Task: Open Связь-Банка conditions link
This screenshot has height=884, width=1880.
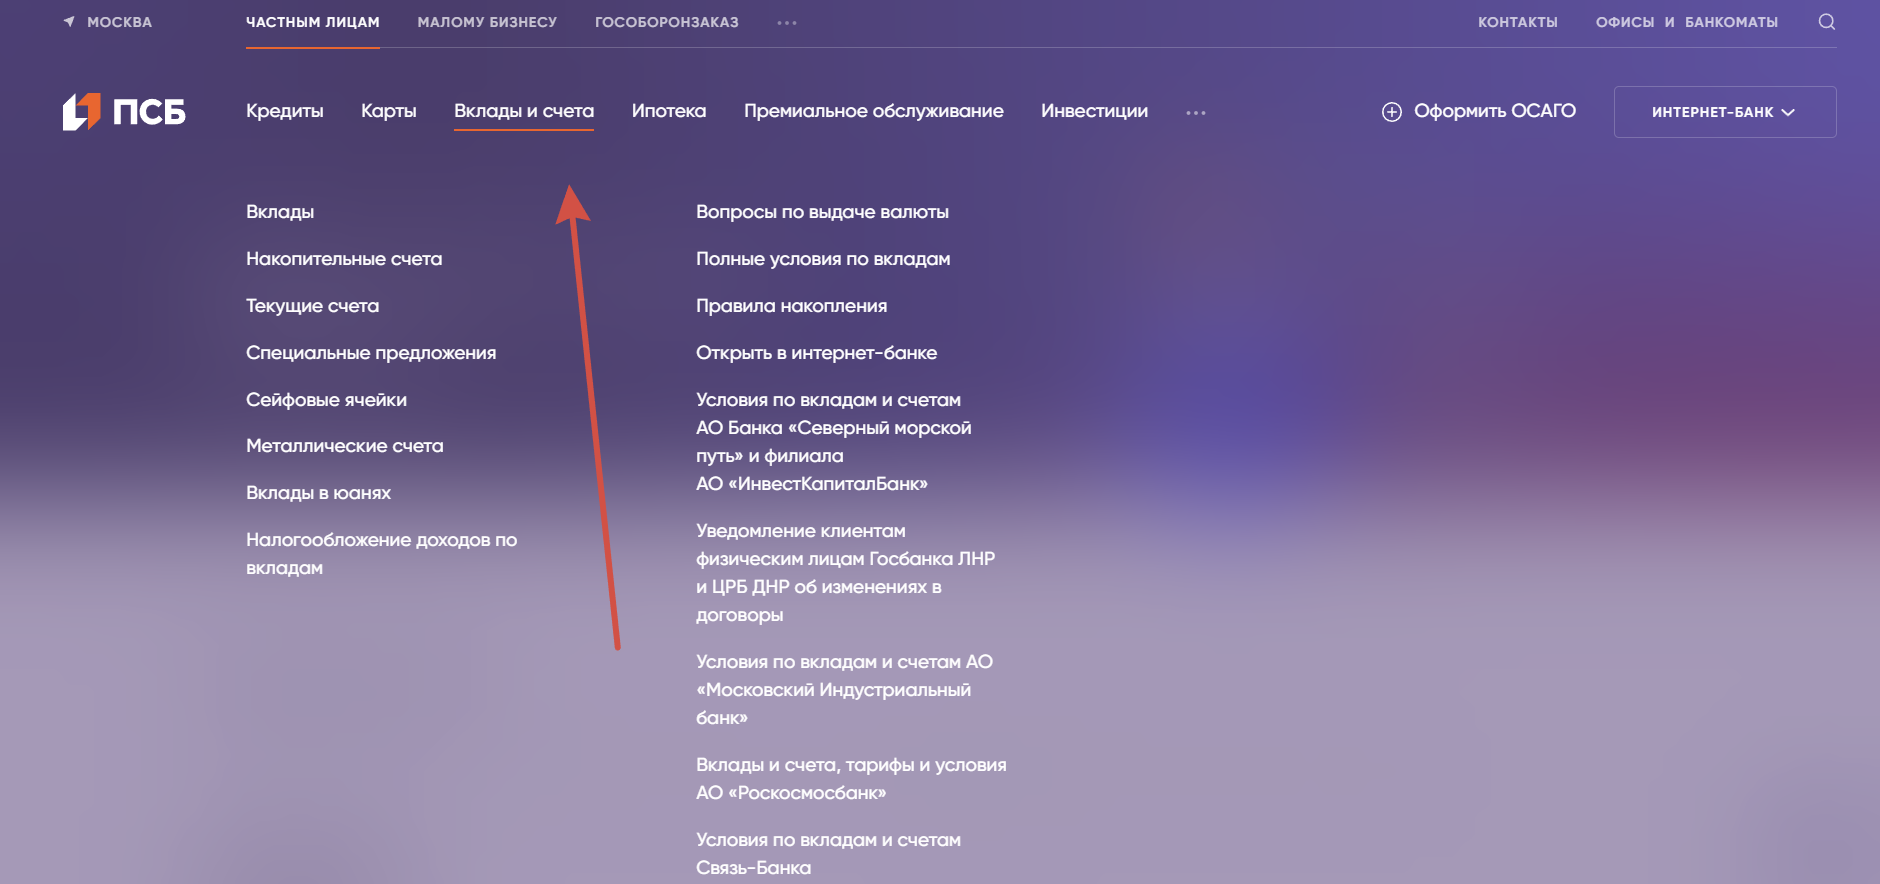Action: pyautogui.click(x=829, y=854)
